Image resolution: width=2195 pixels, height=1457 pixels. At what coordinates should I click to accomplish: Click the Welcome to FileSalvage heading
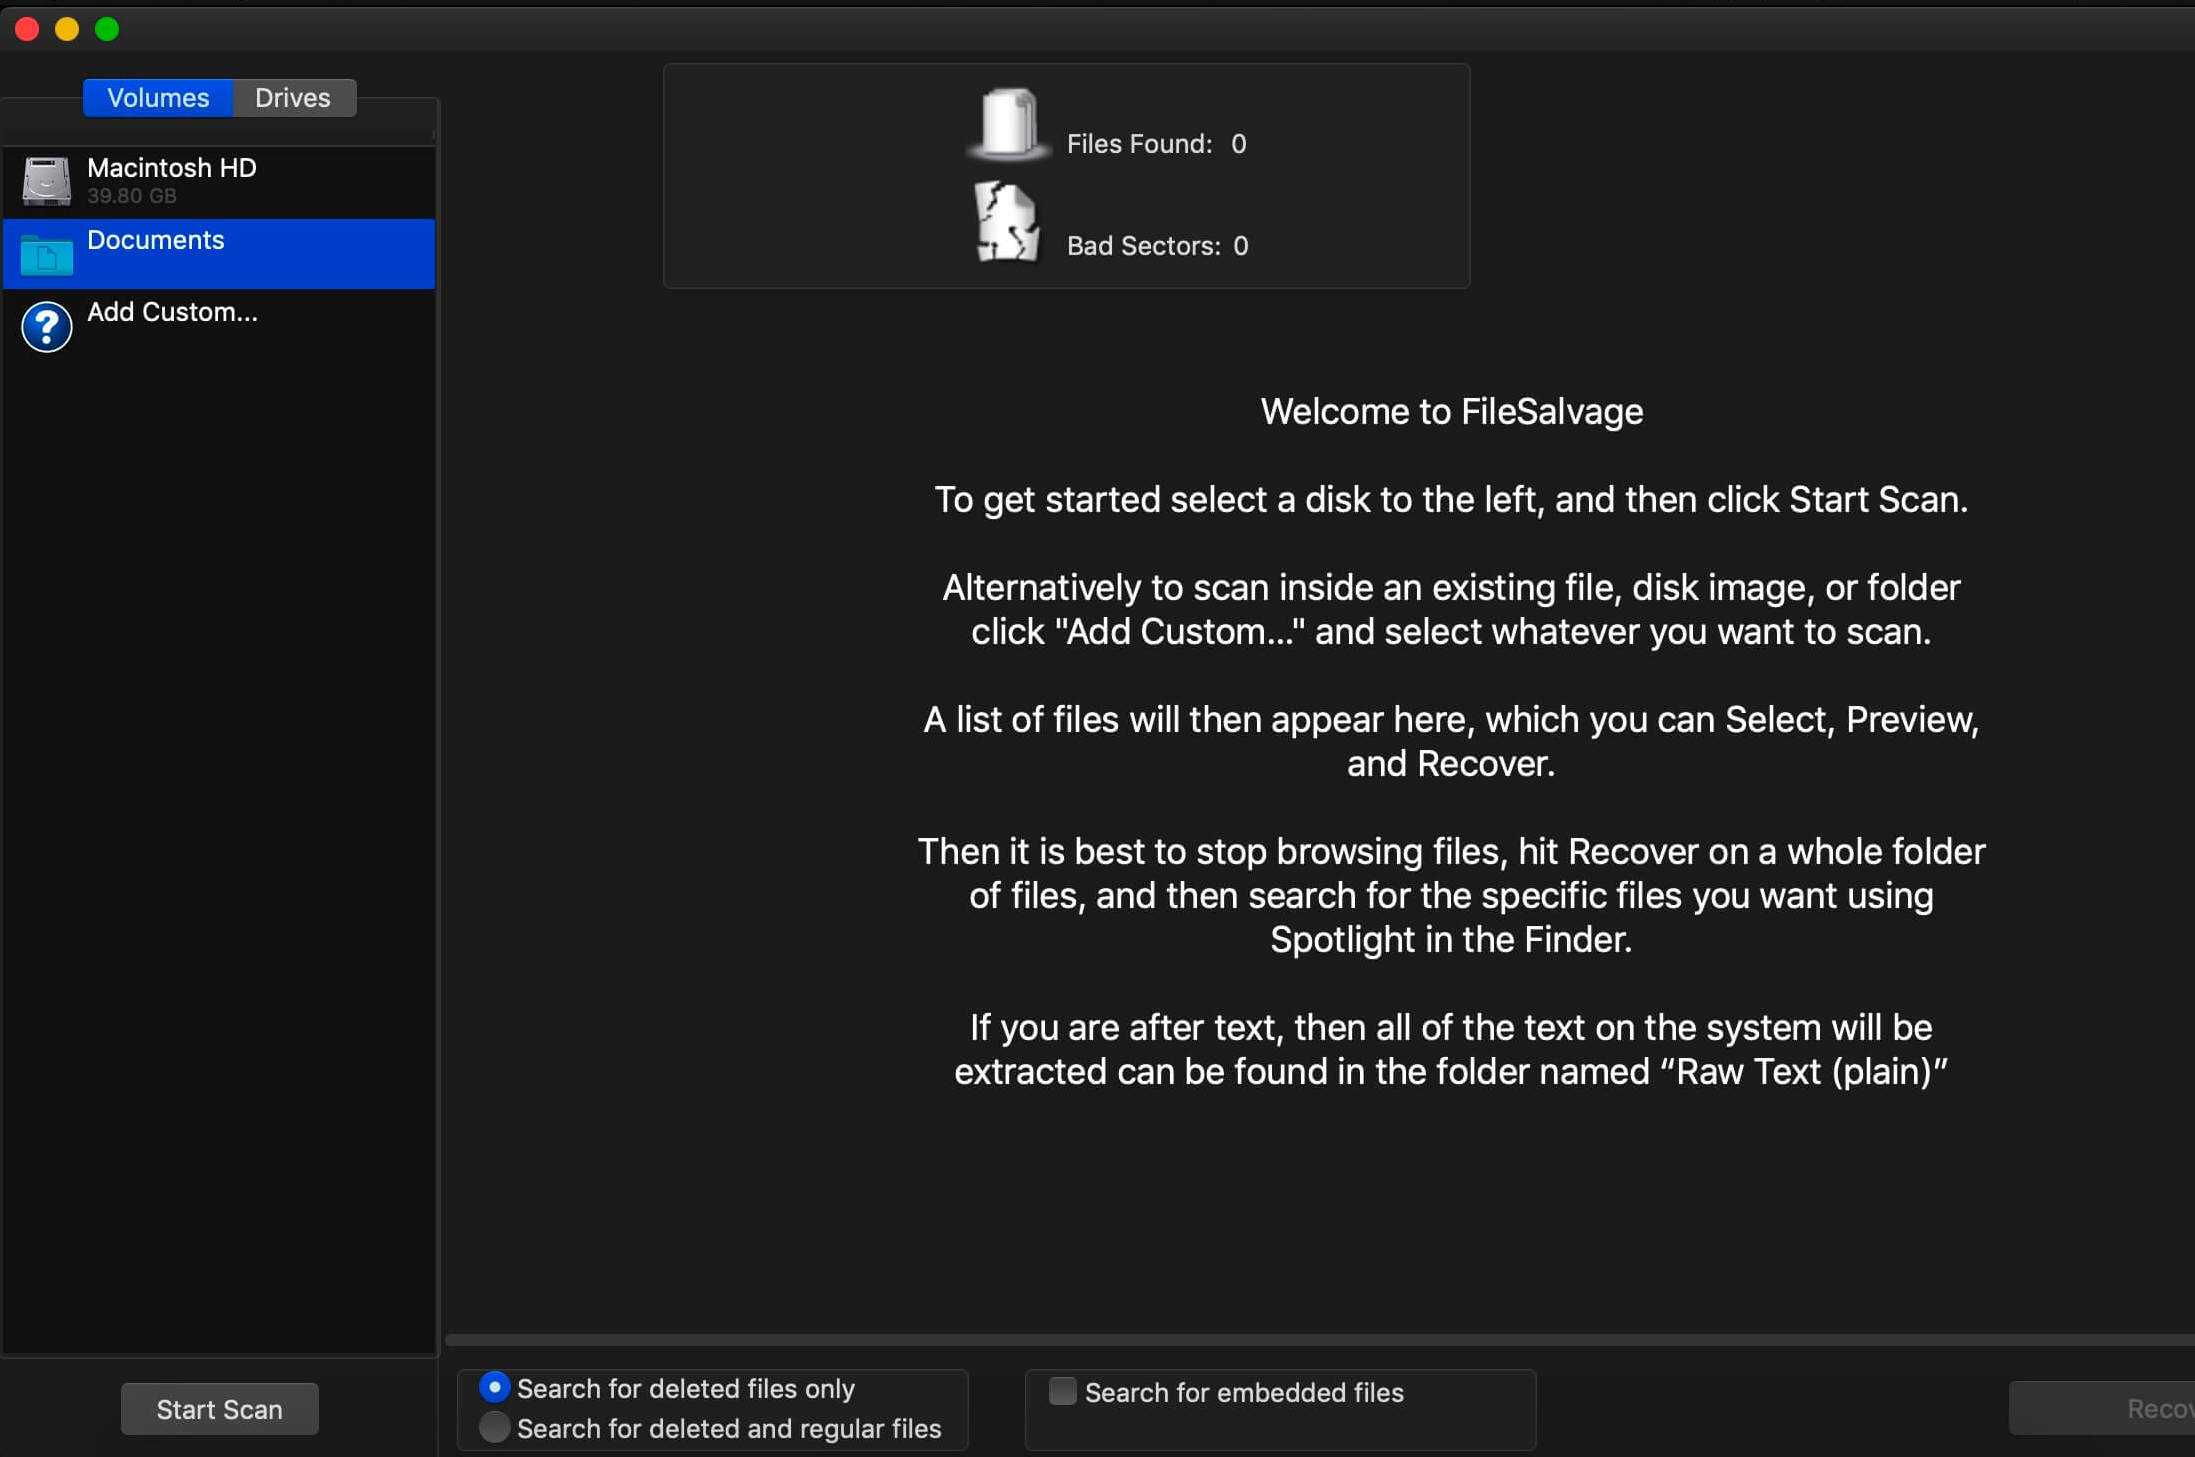click(1451, 412)
